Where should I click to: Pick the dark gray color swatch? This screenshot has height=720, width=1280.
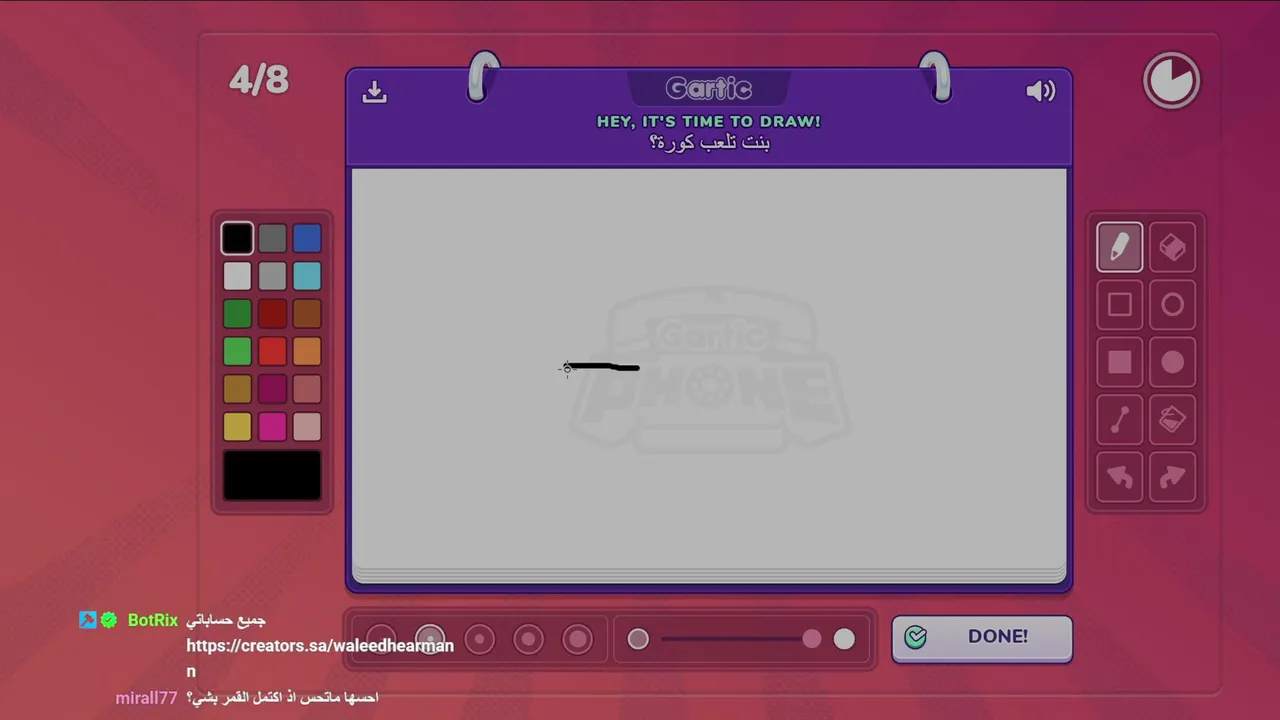(x=272, y=238)
